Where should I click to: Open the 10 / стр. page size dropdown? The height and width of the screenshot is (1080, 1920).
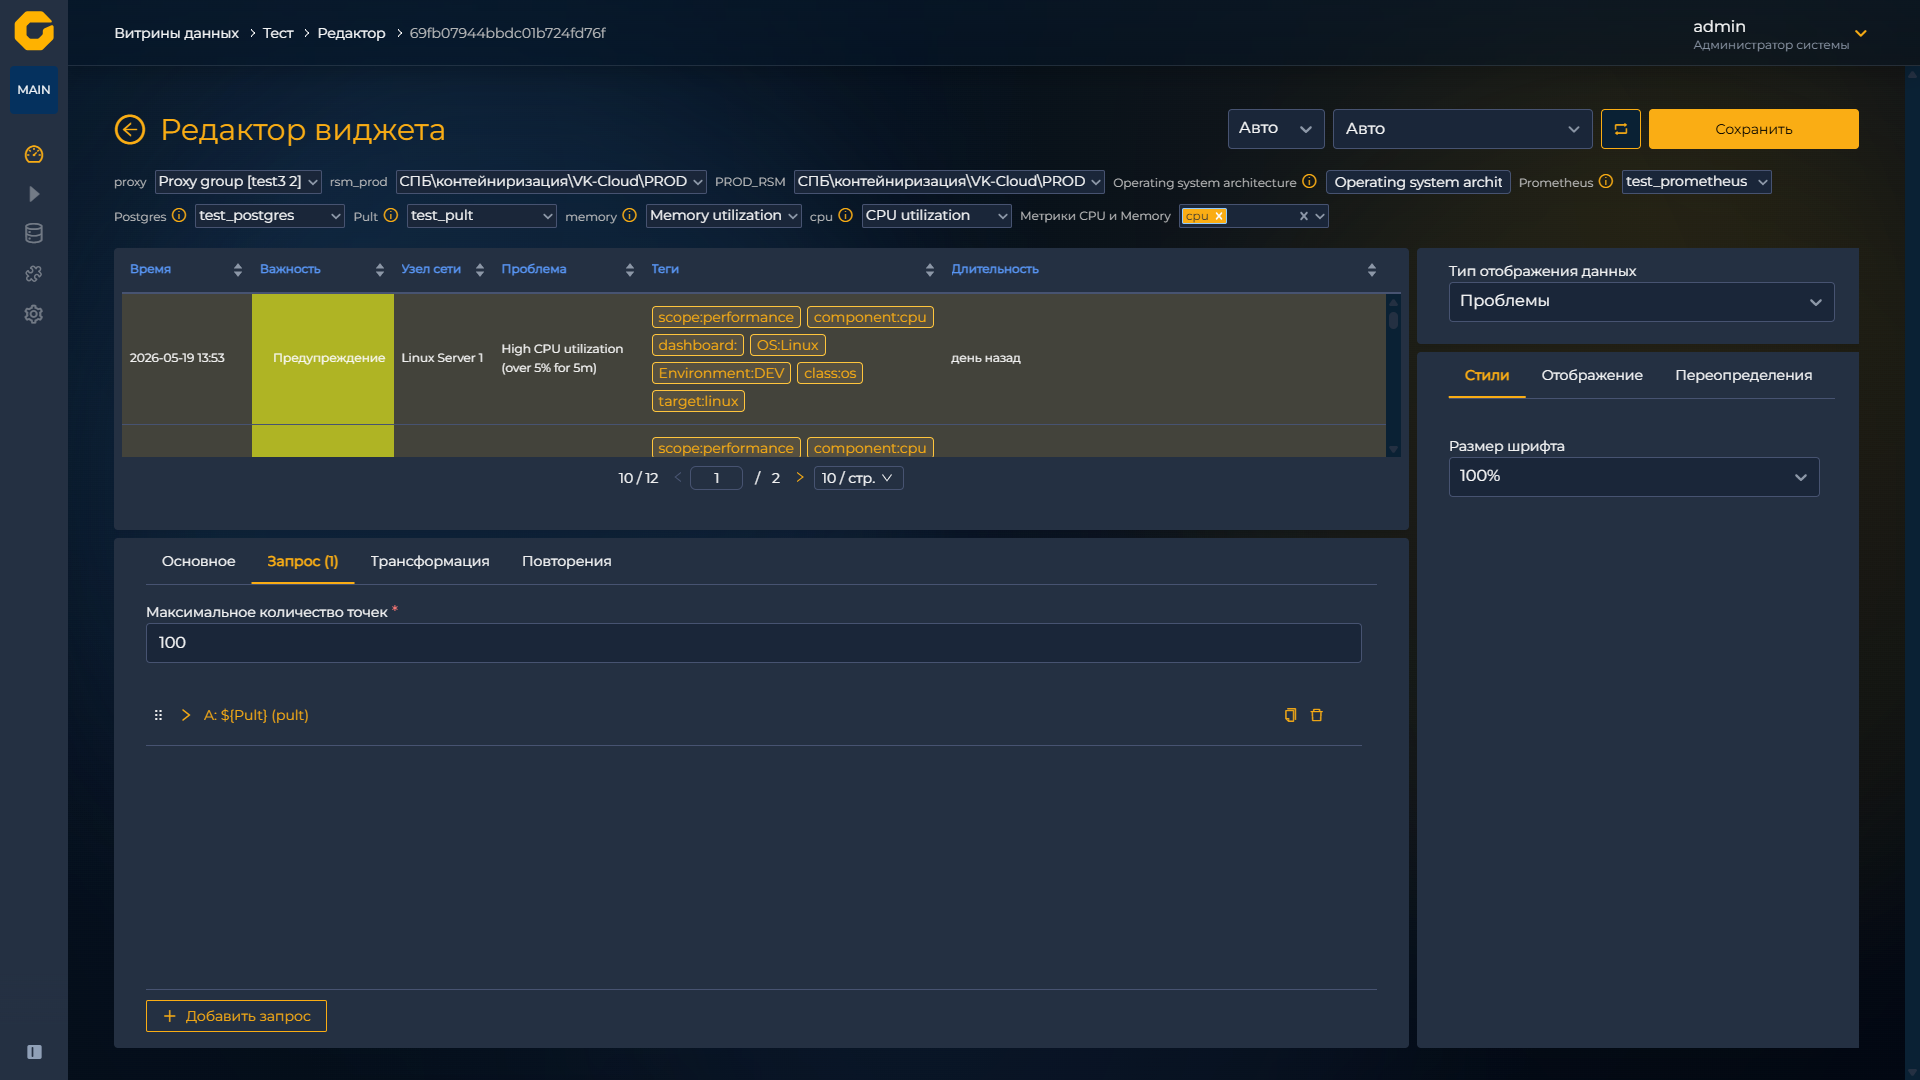pos(859,478)
